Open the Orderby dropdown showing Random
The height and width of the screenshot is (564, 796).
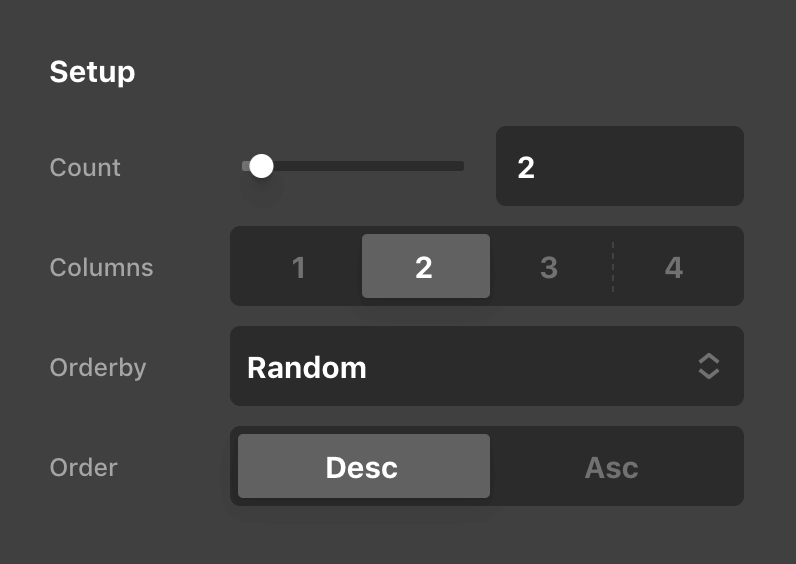click(x=486, y=366)
